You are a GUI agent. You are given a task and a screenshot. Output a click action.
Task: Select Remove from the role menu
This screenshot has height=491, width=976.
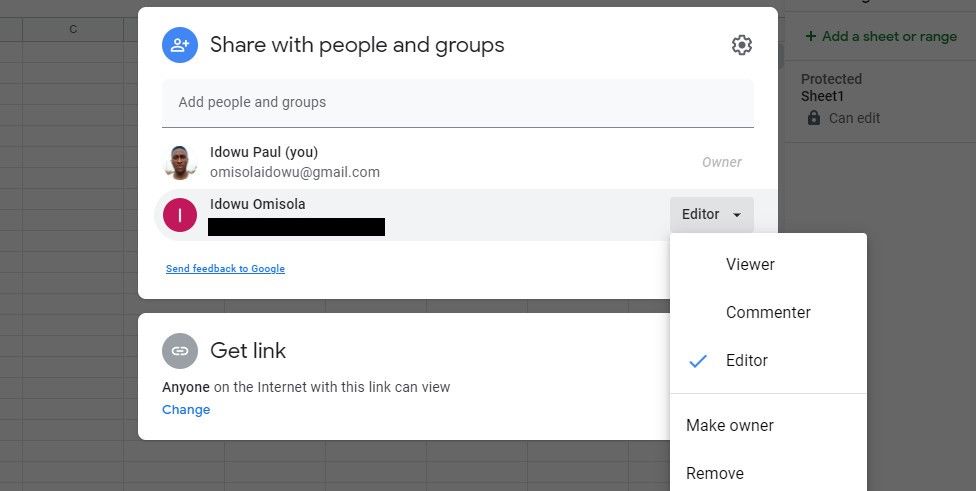coord(715,473)
